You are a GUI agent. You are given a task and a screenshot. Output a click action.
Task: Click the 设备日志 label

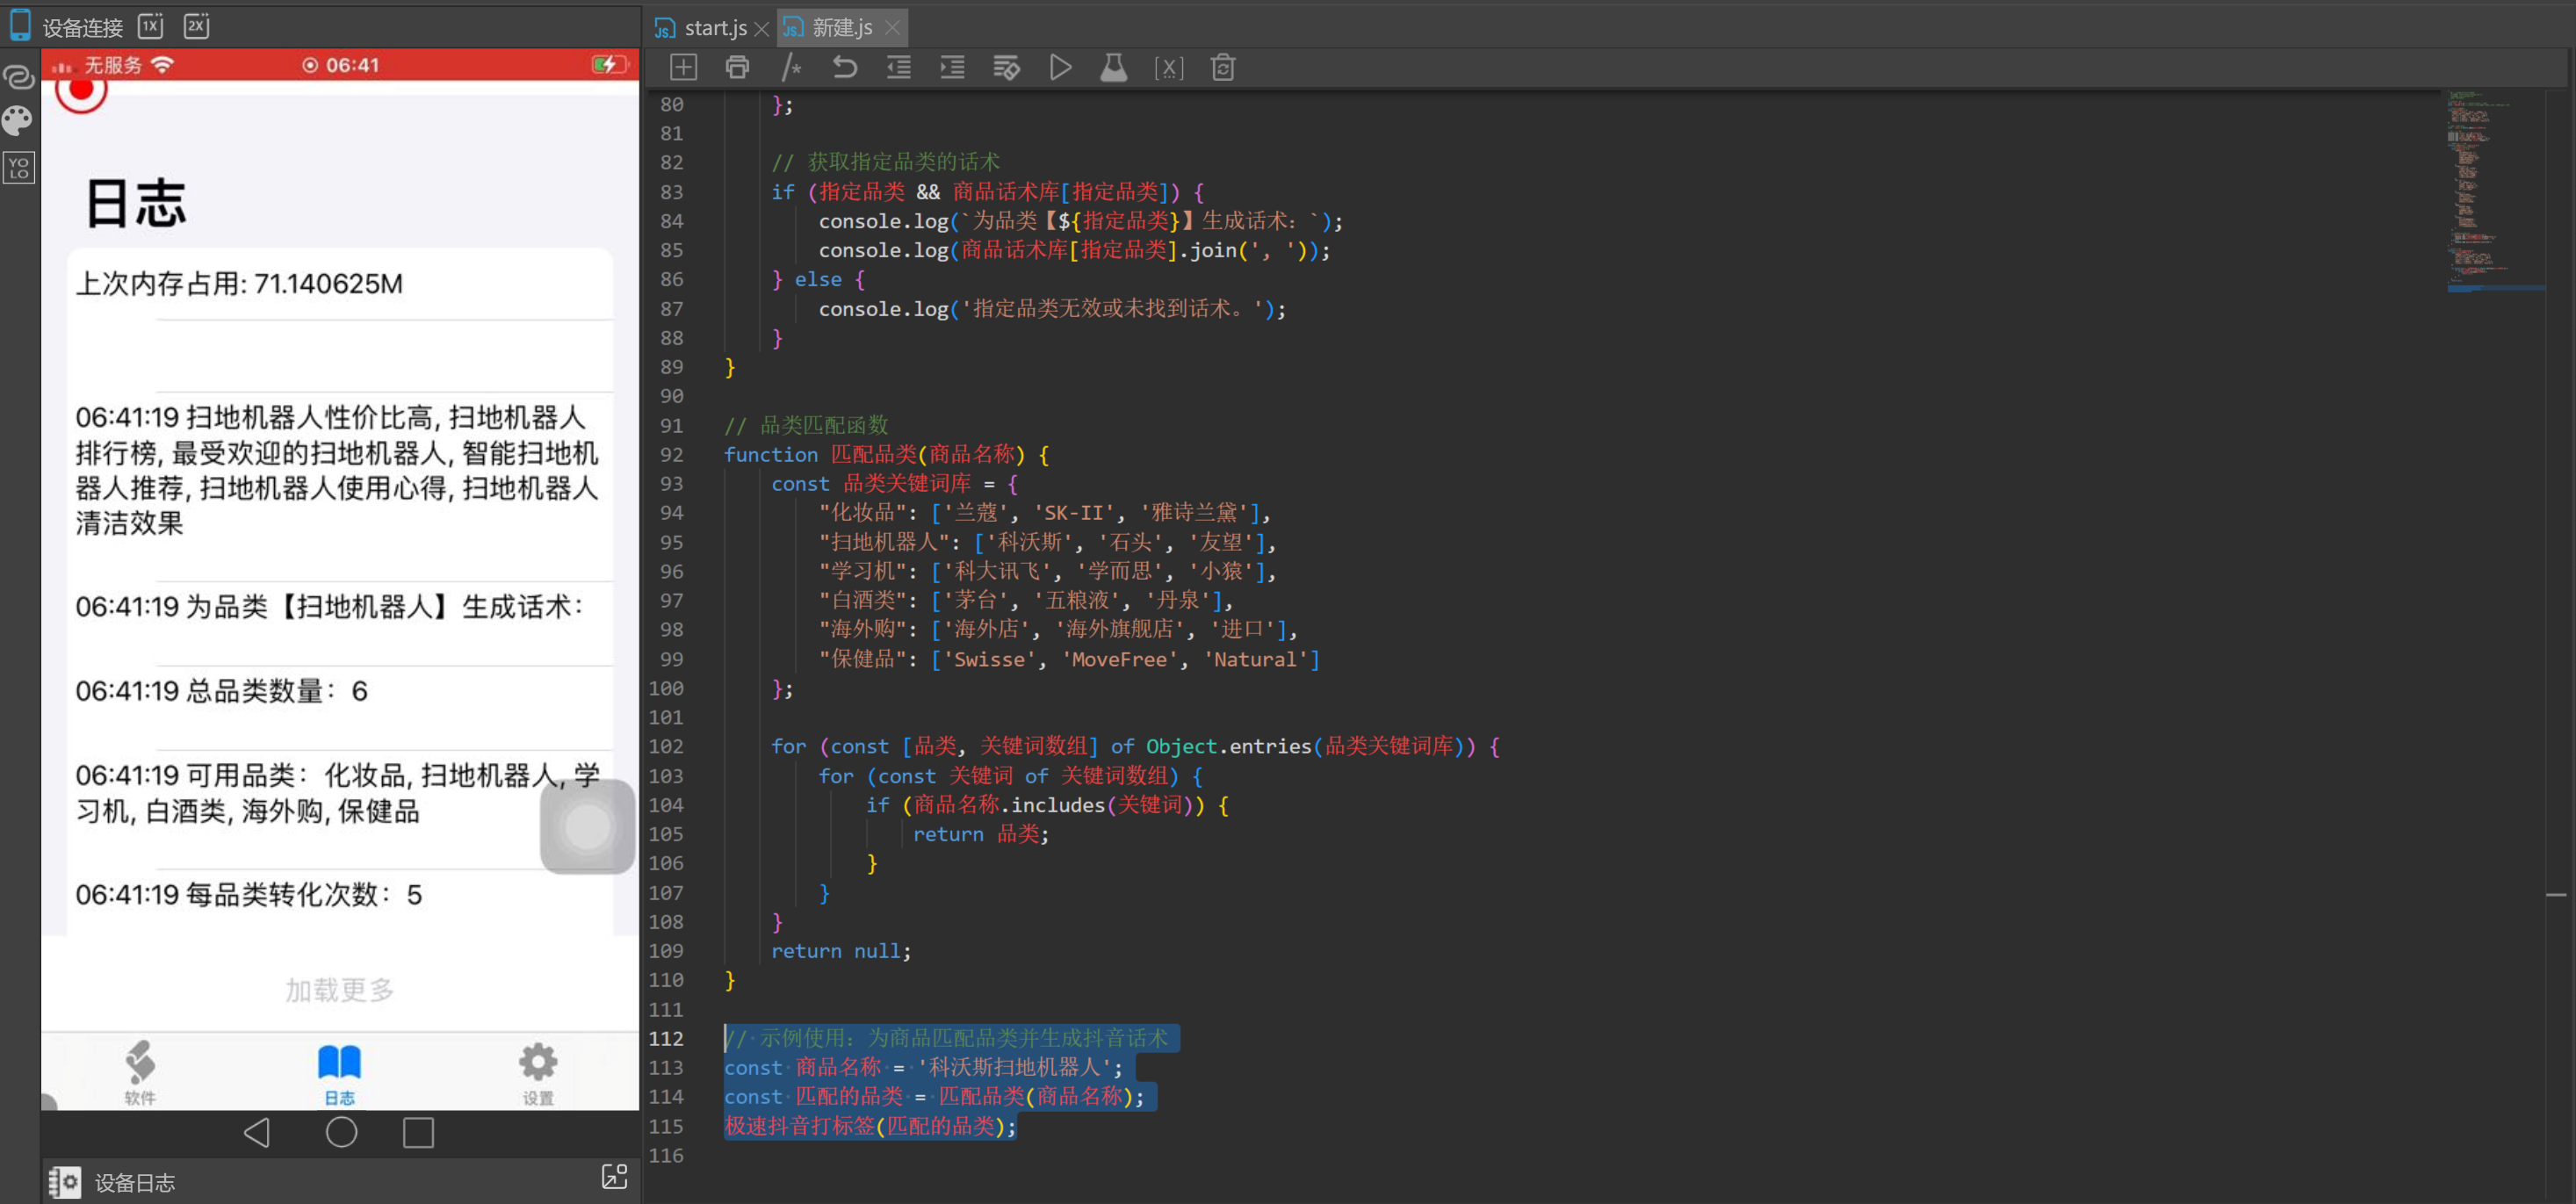tap(135, 1183)
